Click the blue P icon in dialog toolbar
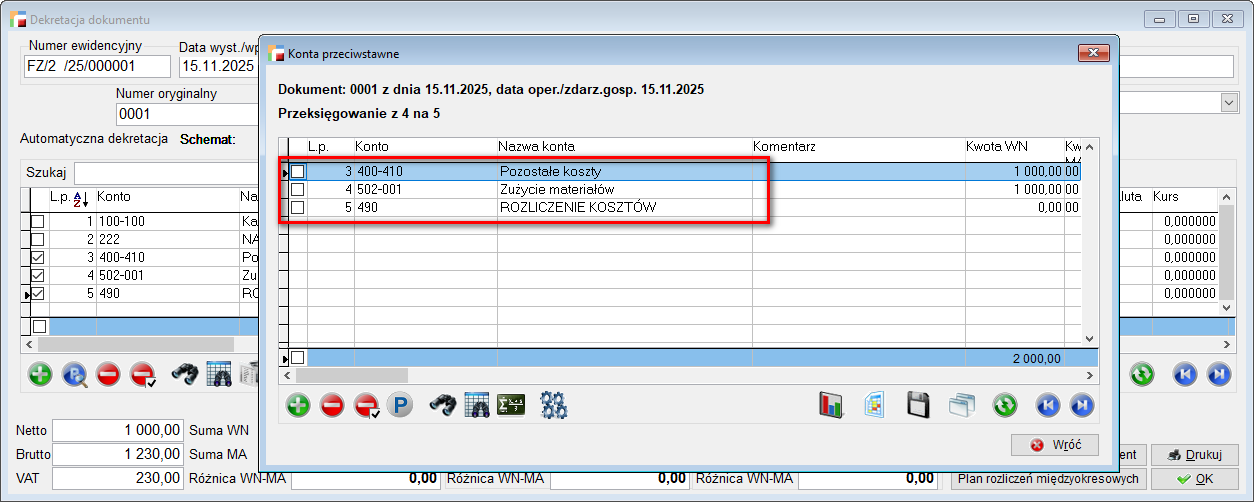This screenshot has width=1254, height=502. point(400,405)
